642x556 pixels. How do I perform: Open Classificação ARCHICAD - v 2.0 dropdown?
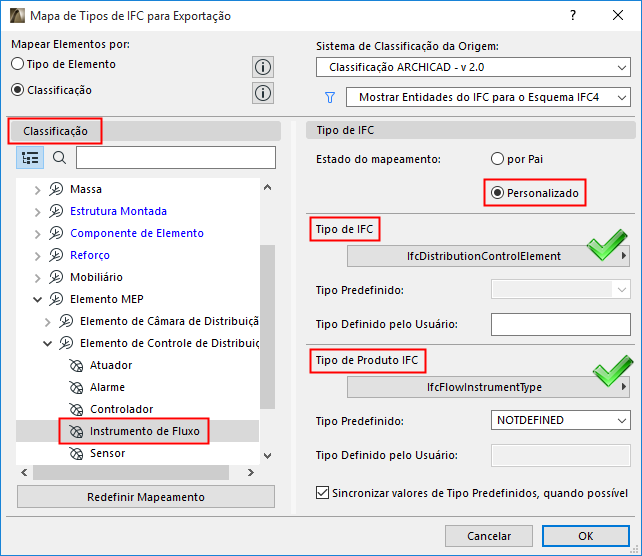473,67
